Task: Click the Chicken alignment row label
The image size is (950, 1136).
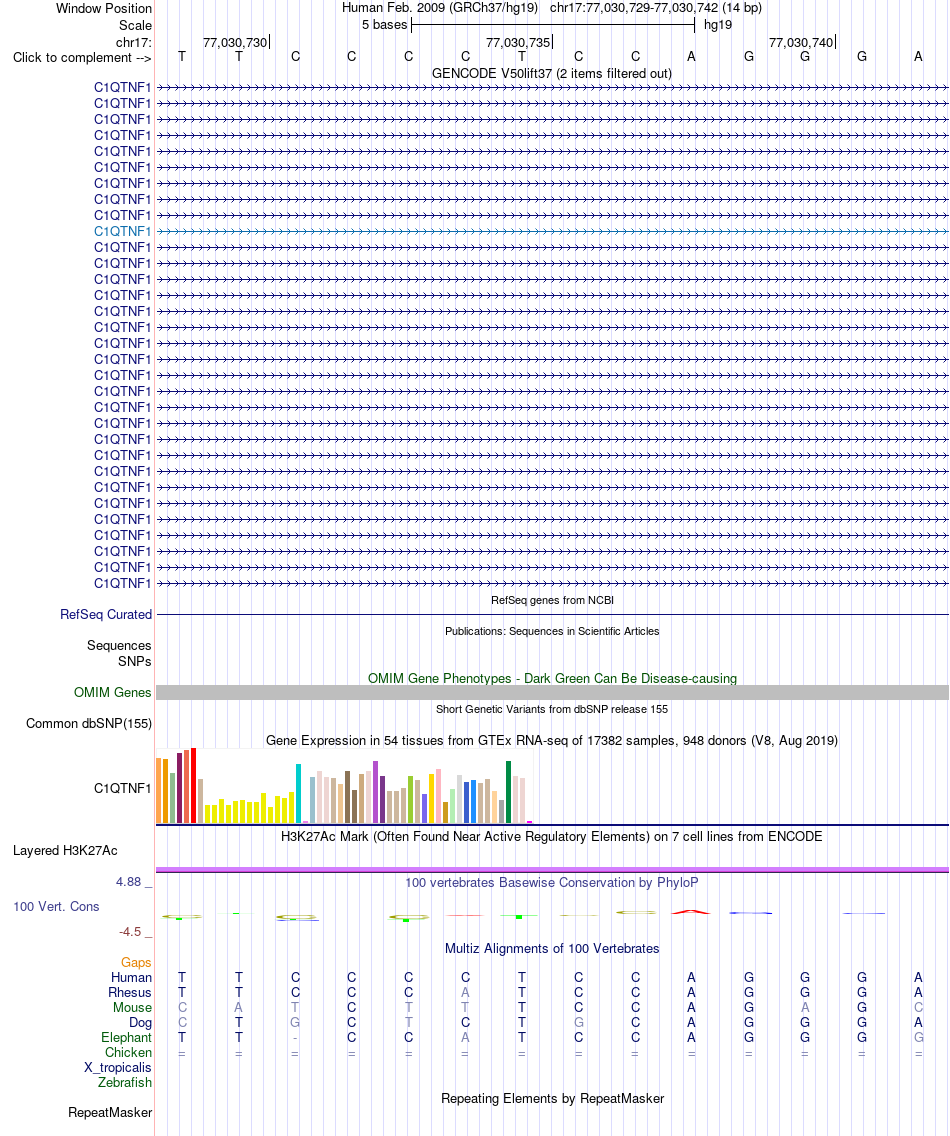Action: click(128, 1053)
